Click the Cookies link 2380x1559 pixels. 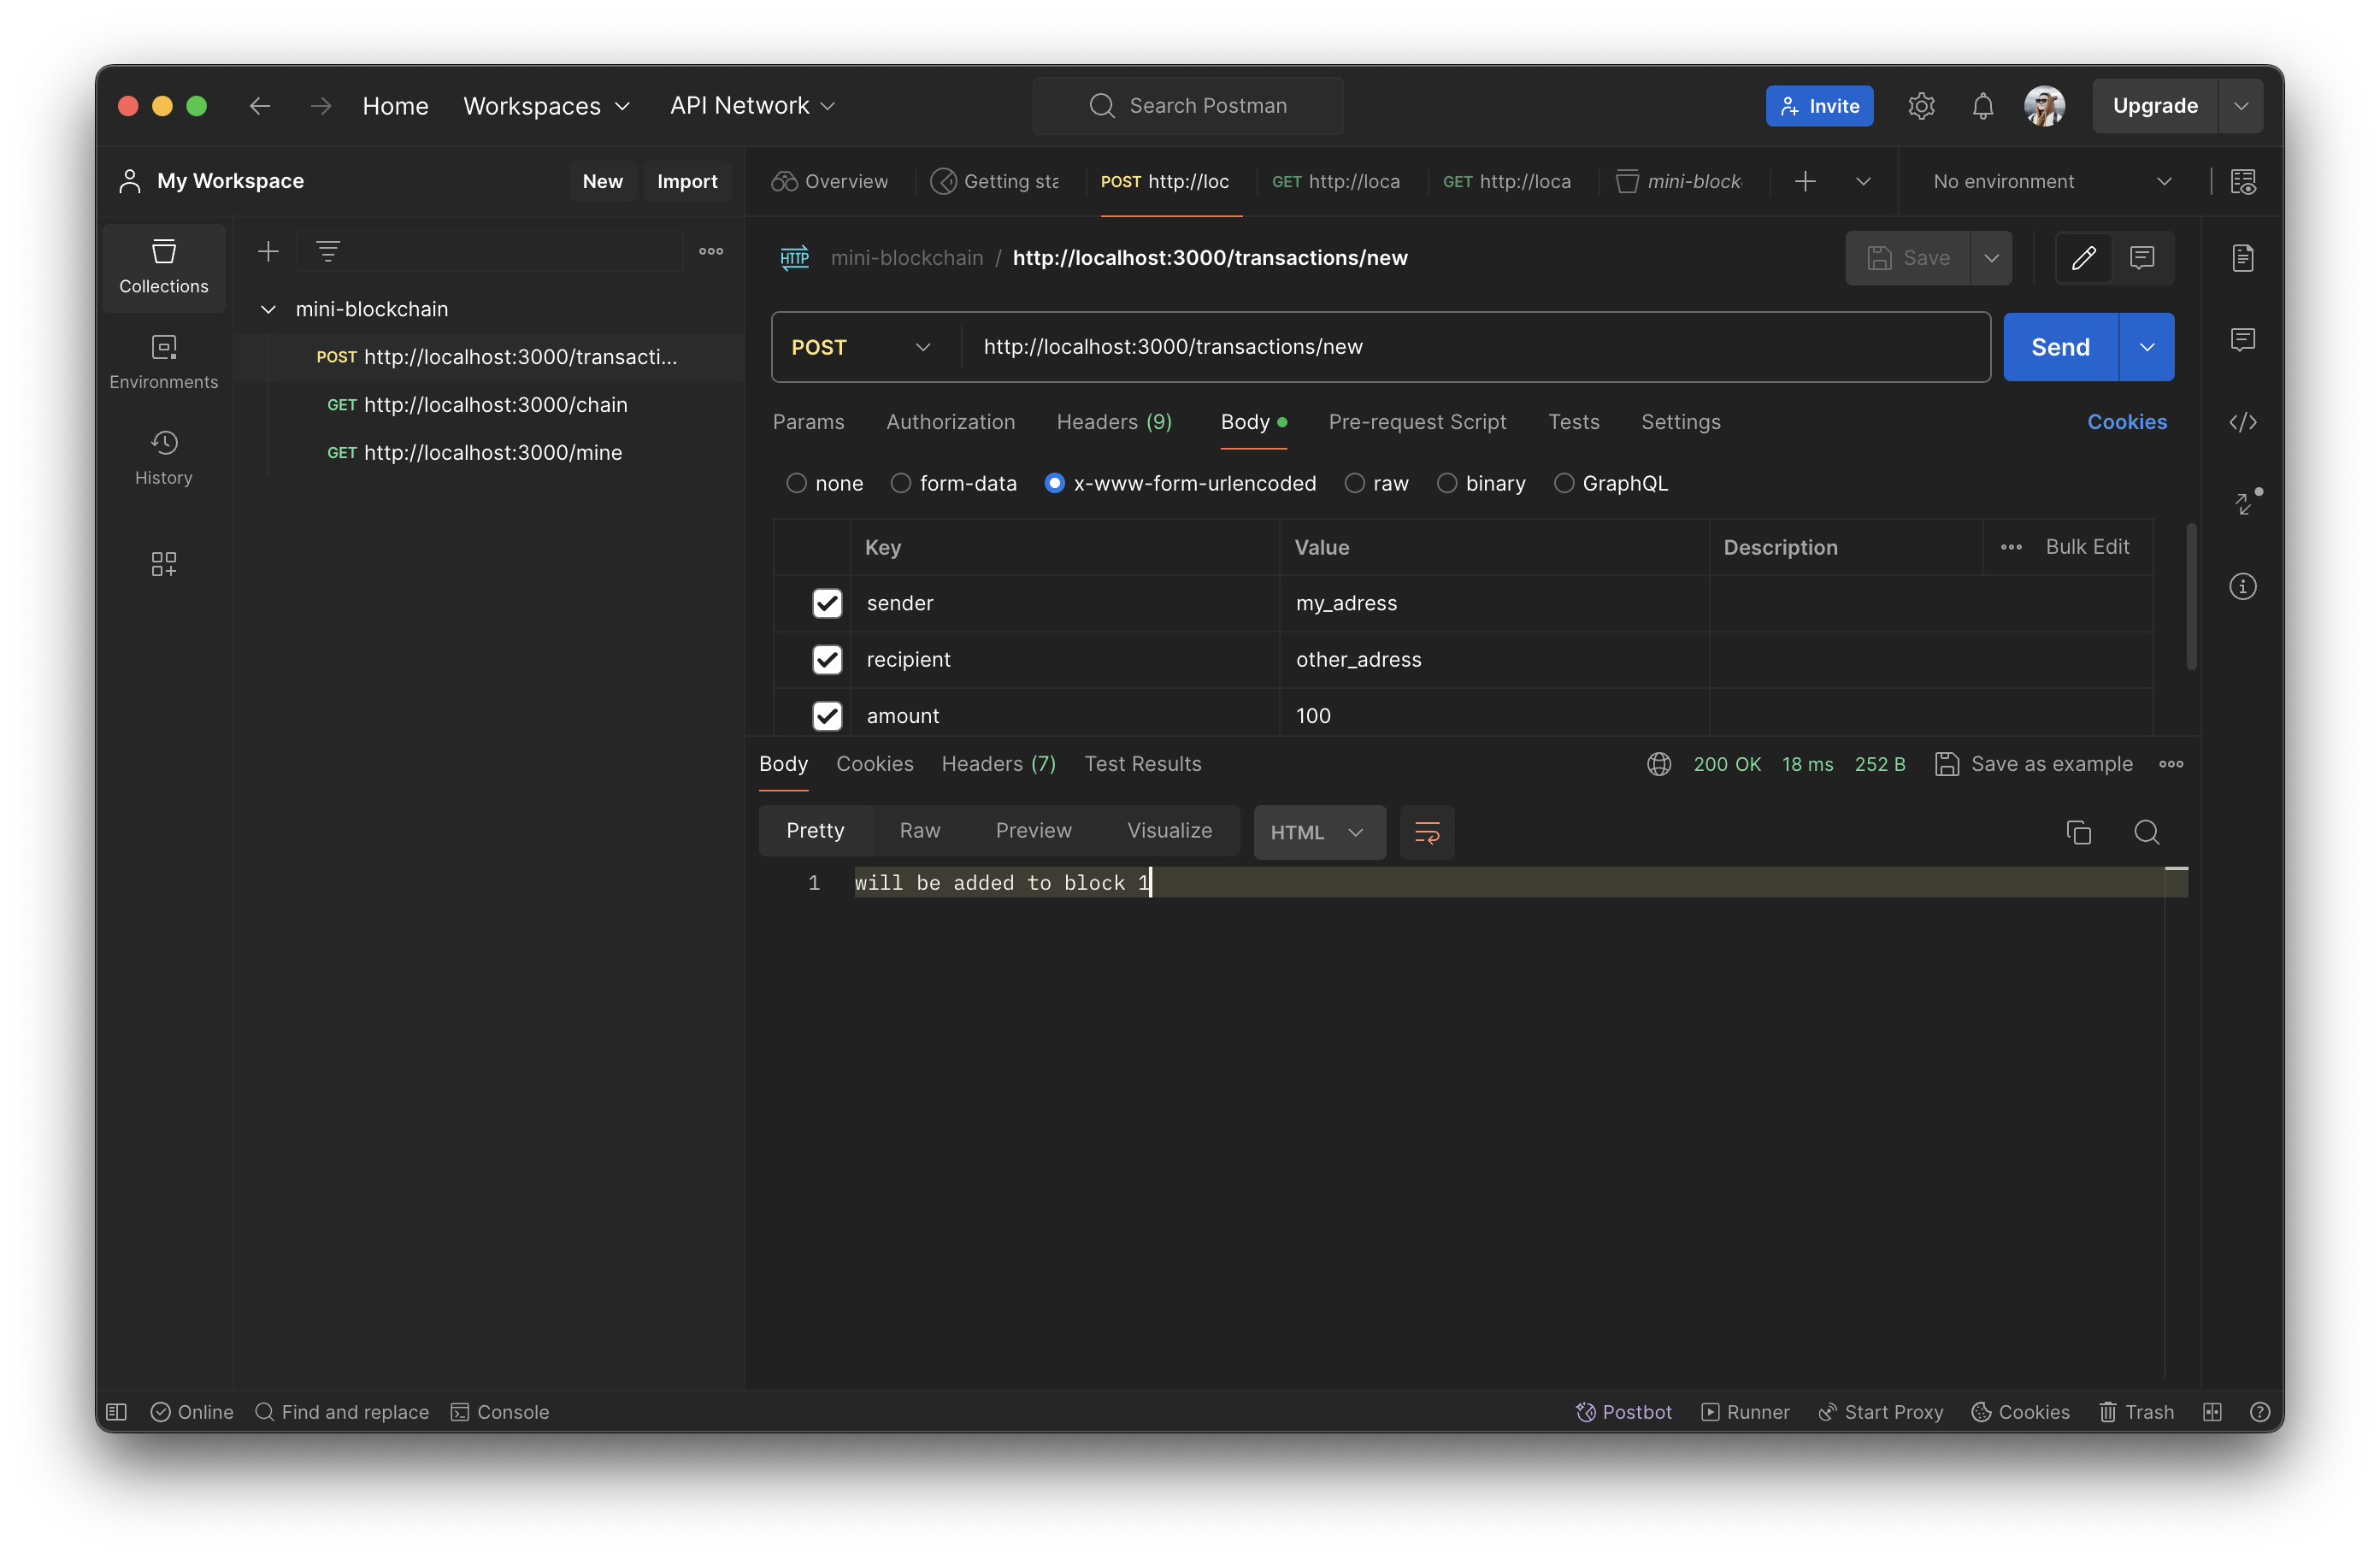[2126, 422]
